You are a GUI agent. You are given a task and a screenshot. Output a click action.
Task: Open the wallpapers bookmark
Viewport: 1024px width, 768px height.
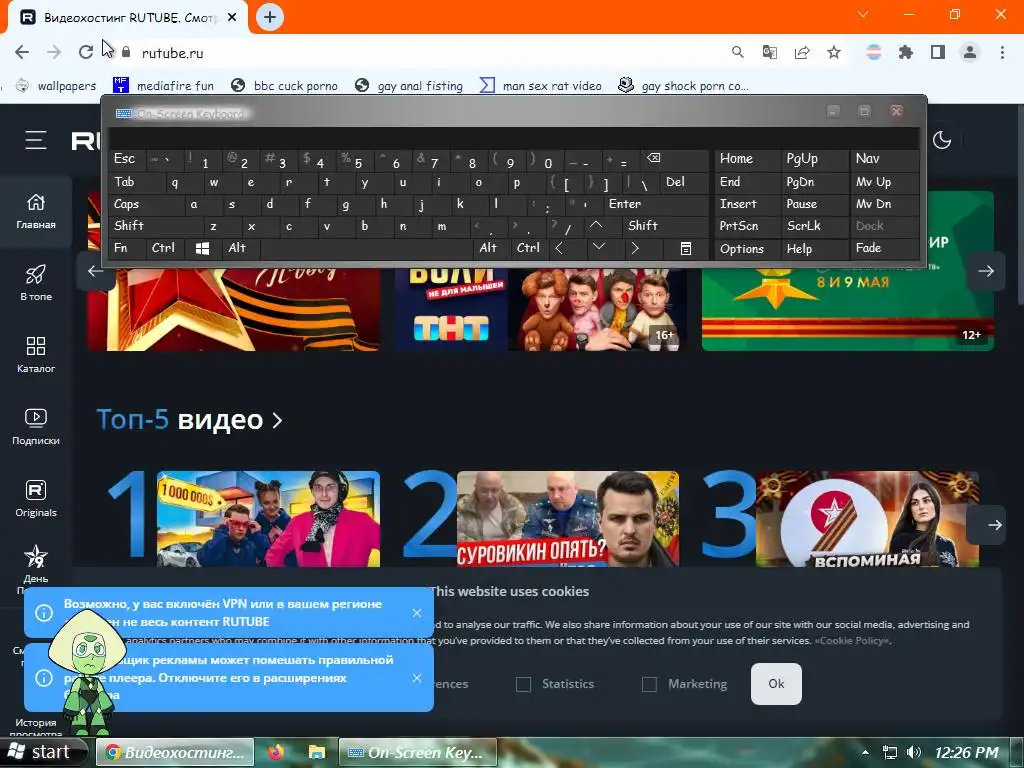[56, 86]
